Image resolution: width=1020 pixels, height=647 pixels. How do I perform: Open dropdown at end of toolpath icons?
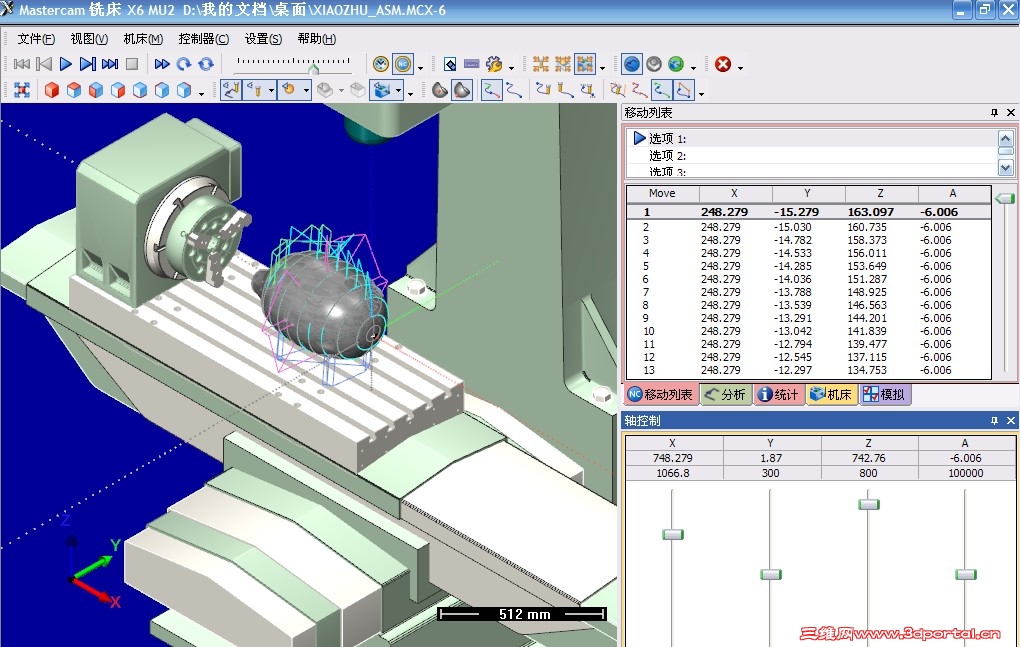coord(701,94)
